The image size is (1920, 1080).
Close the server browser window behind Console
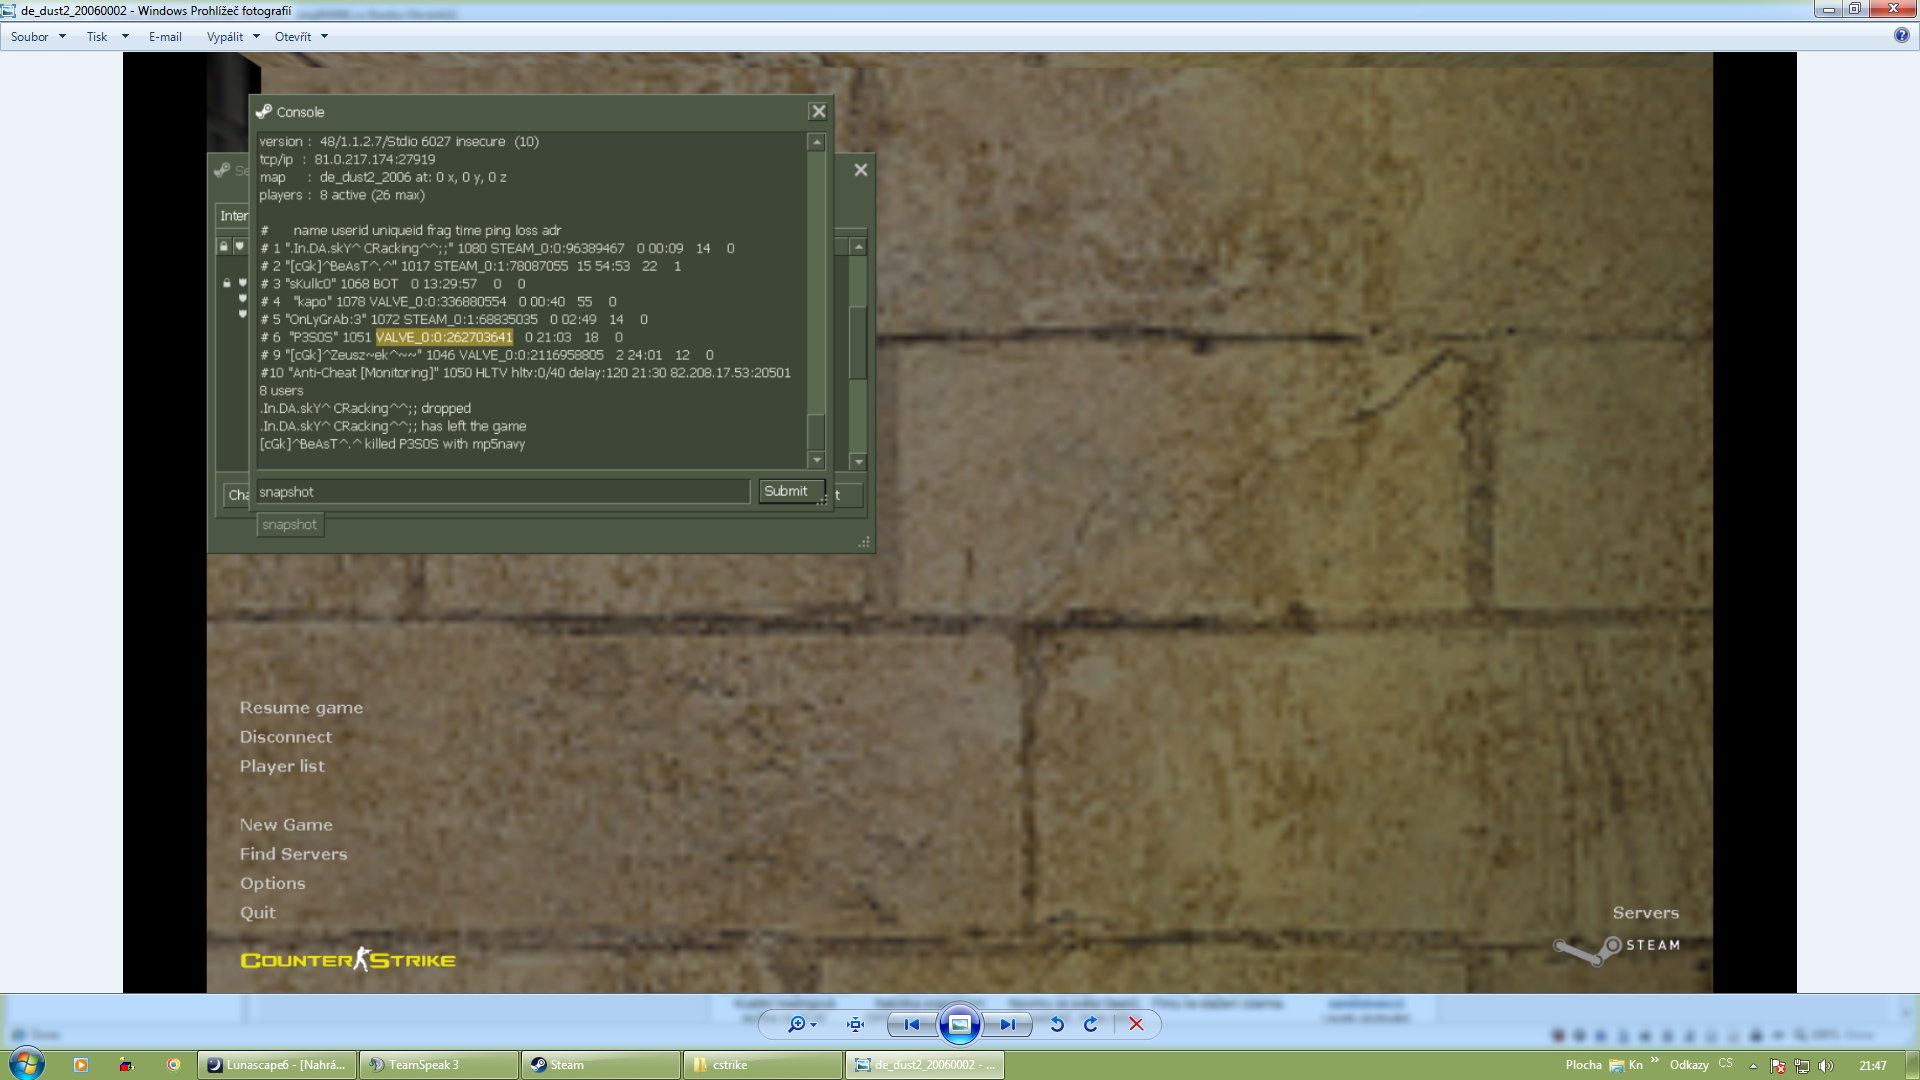tap(861, 170)
